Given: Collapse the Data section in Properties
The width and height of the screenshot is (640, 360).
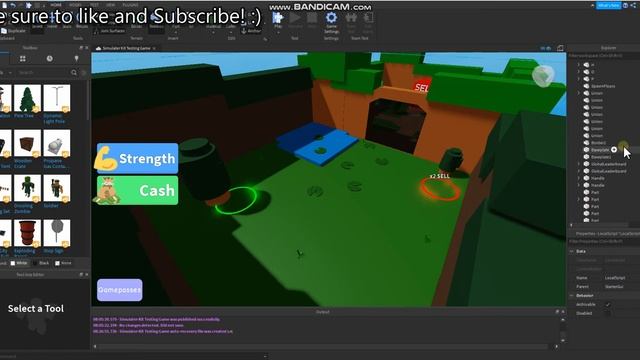Looking at the screenshot, I should 572,251.
